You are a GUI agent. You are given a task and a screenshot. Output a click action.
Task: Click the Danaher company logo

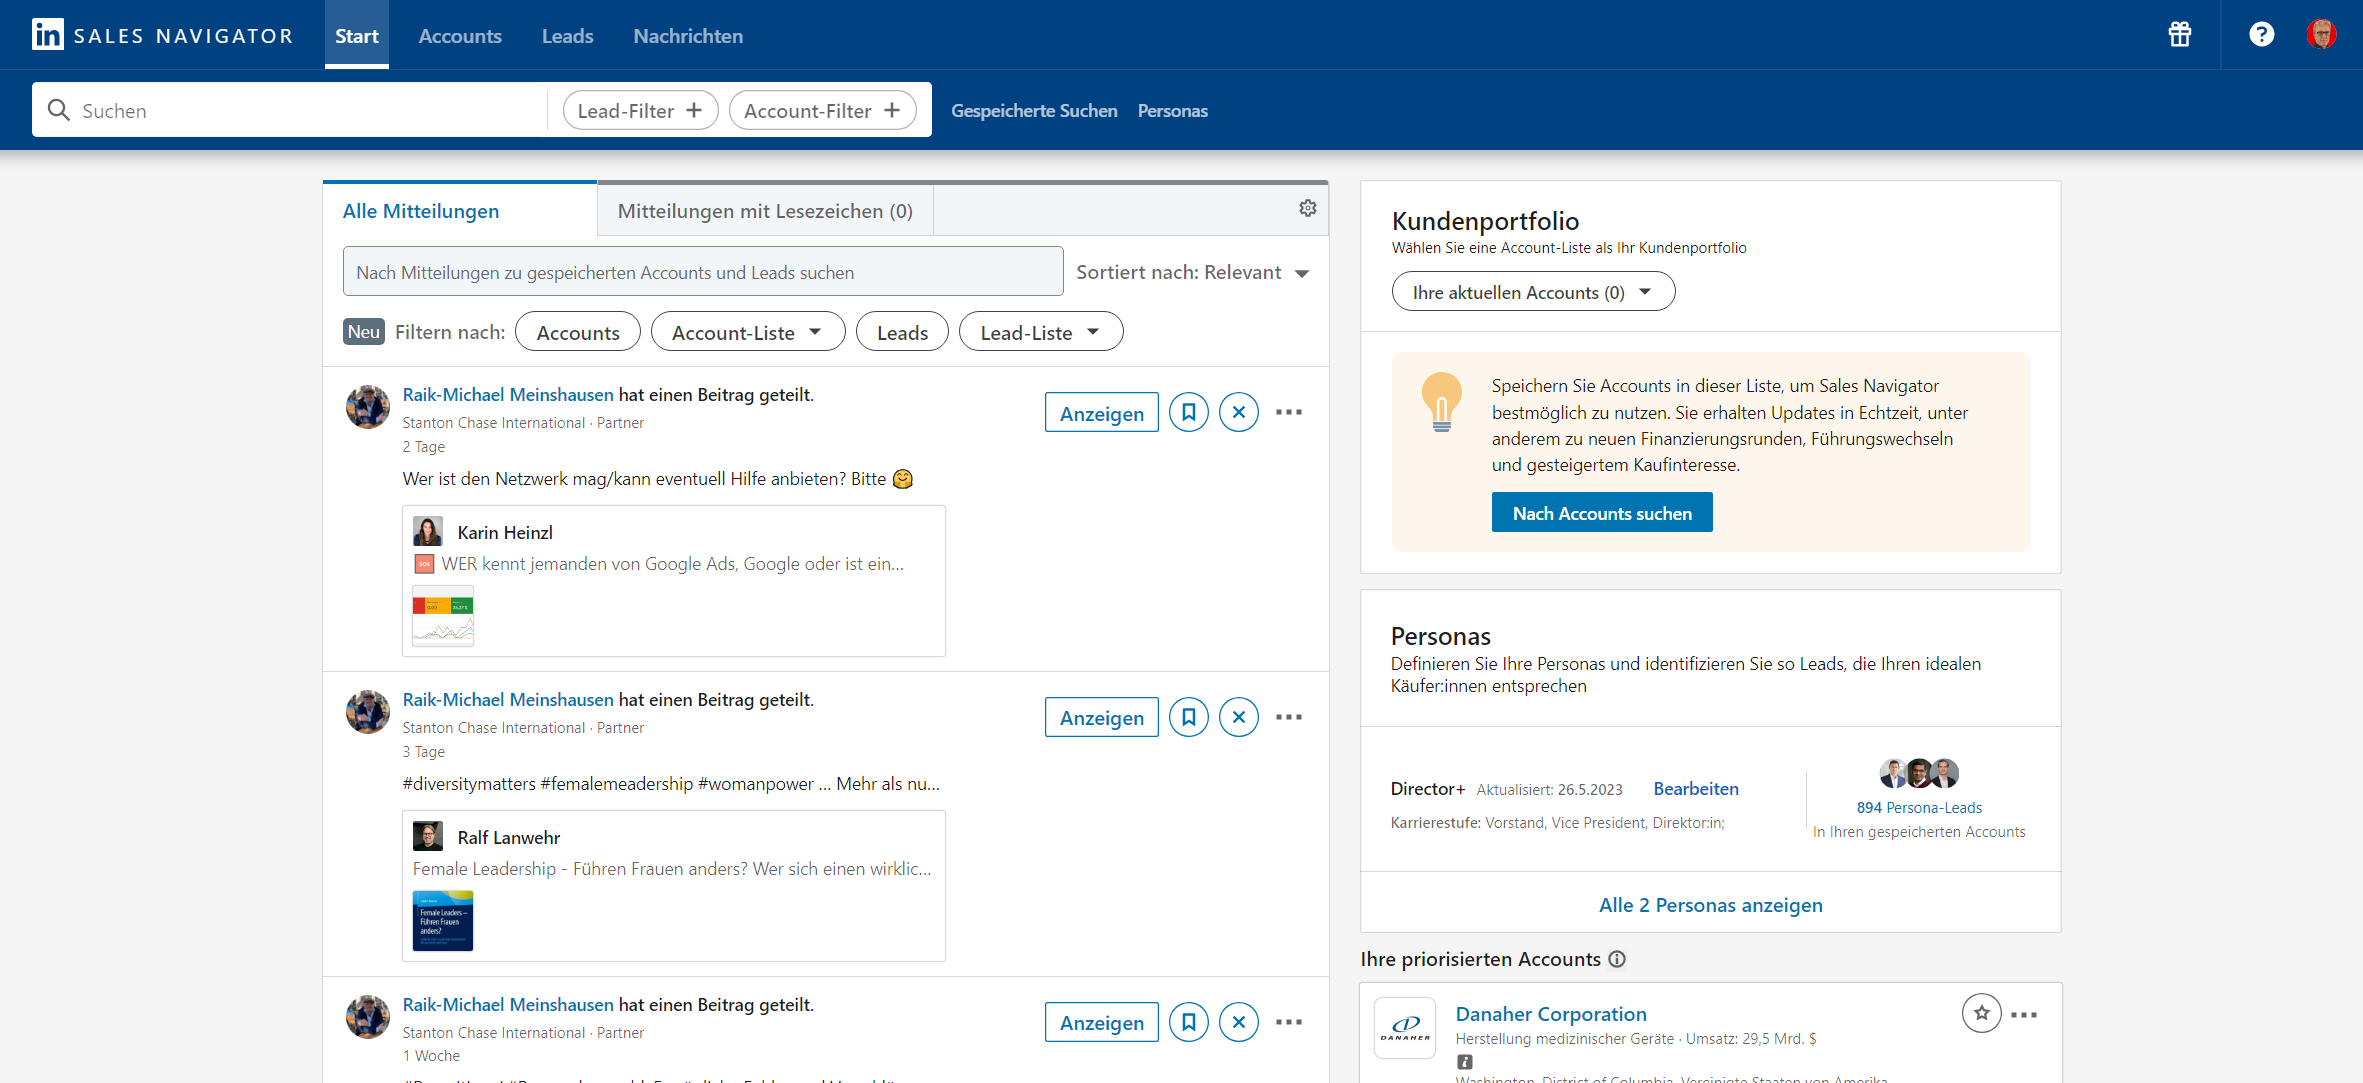coord(1405,1028)
